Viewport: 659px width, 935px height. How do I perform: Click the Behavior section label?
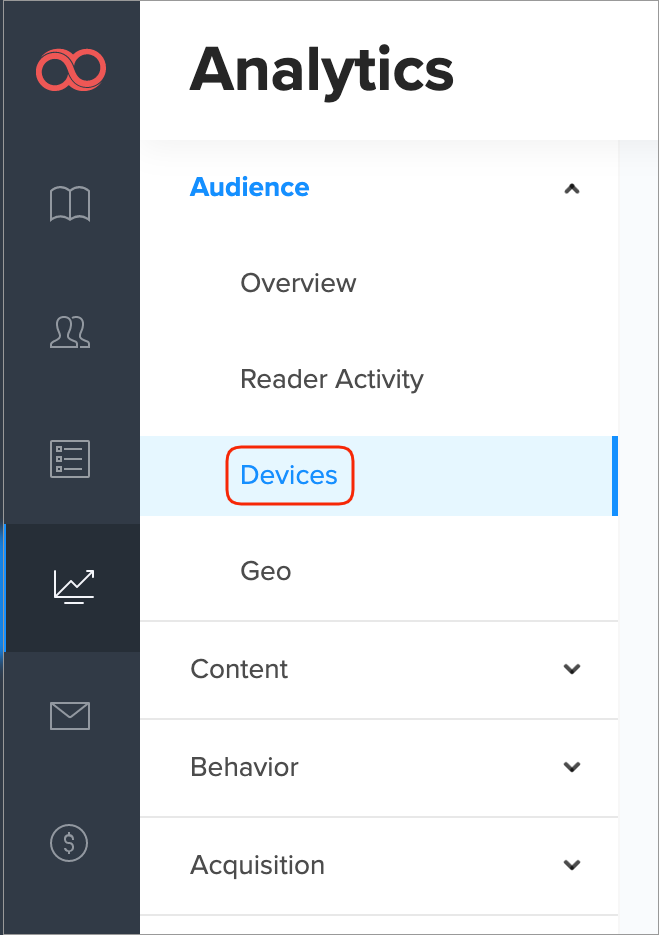tap(244, 767)
